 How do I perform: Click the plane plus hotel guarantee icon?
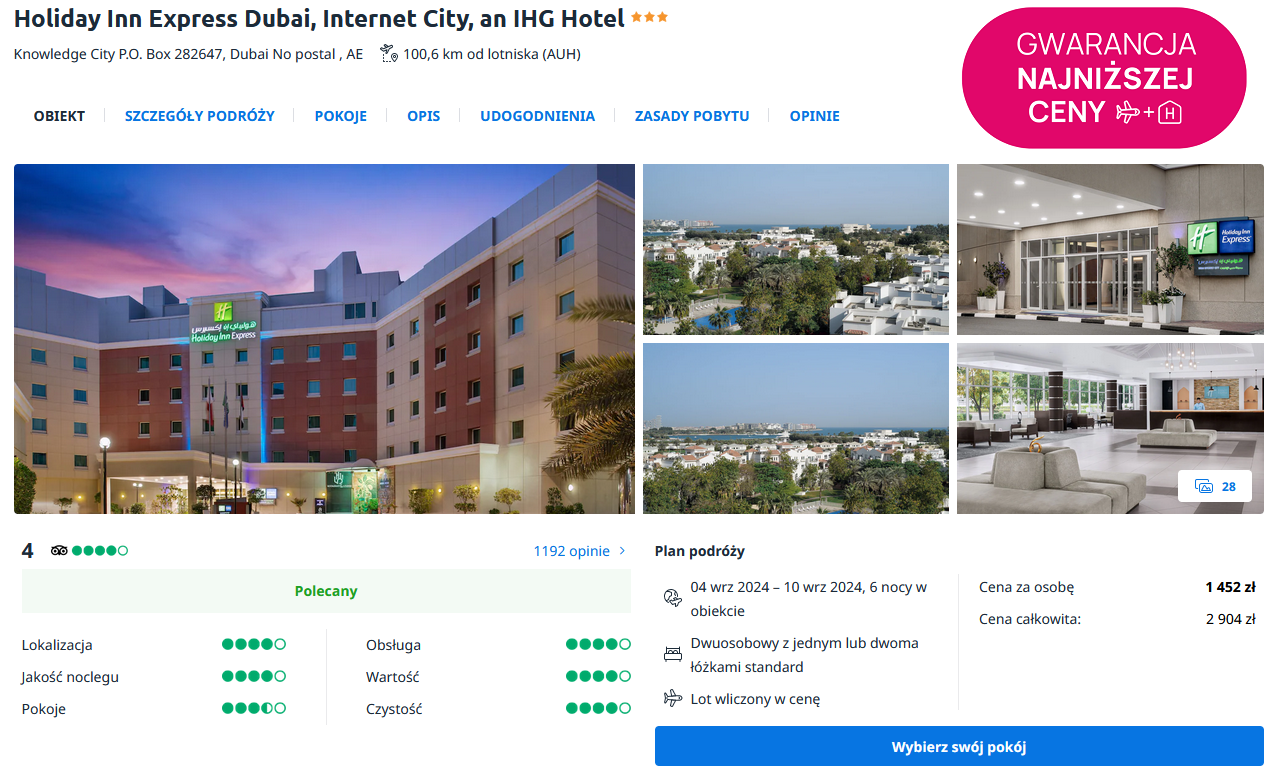tap(1148, 112)
